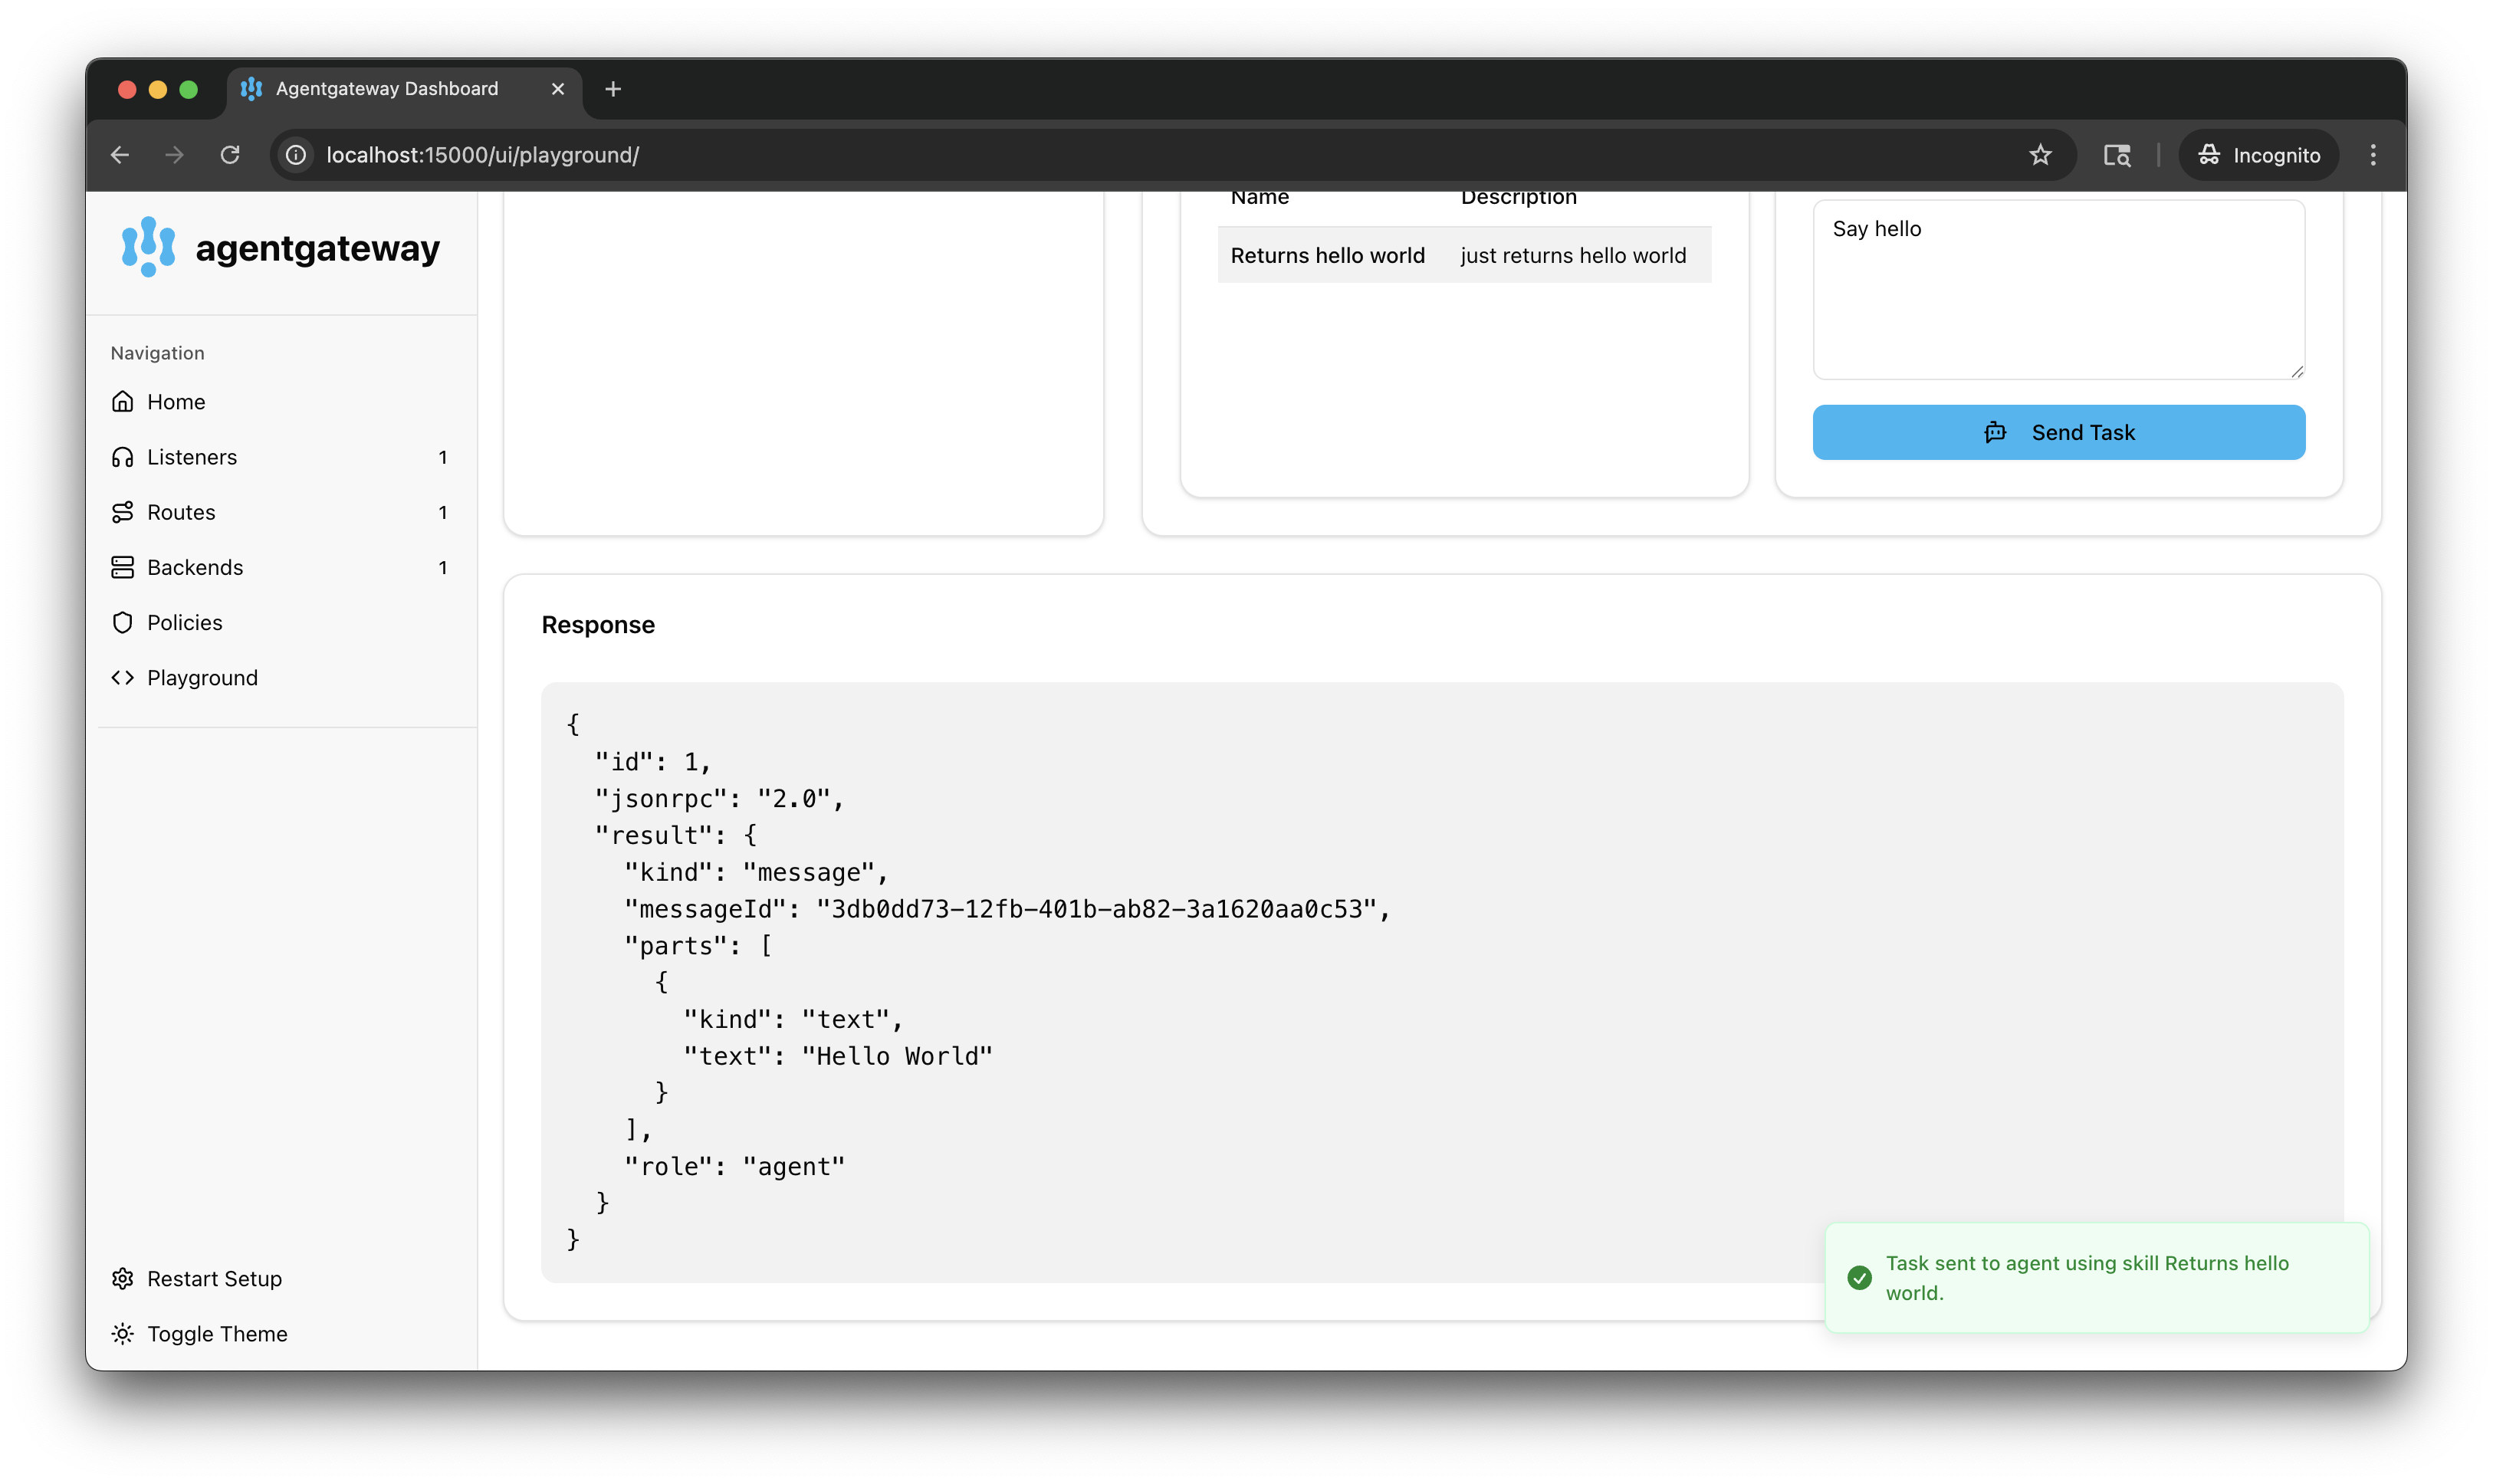Open a new browser tab
This screenshot has height=1484, width=2493.
(x=613, y=89)
